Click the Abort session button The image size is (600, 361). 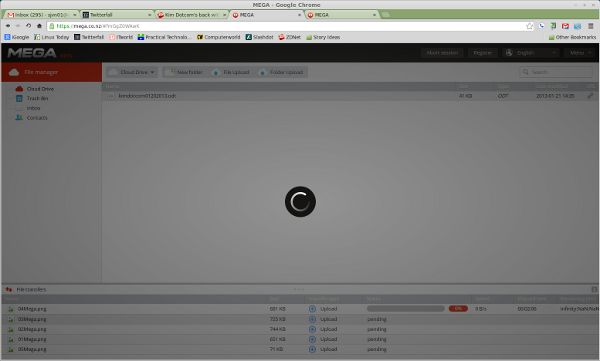tap(442, 53)
